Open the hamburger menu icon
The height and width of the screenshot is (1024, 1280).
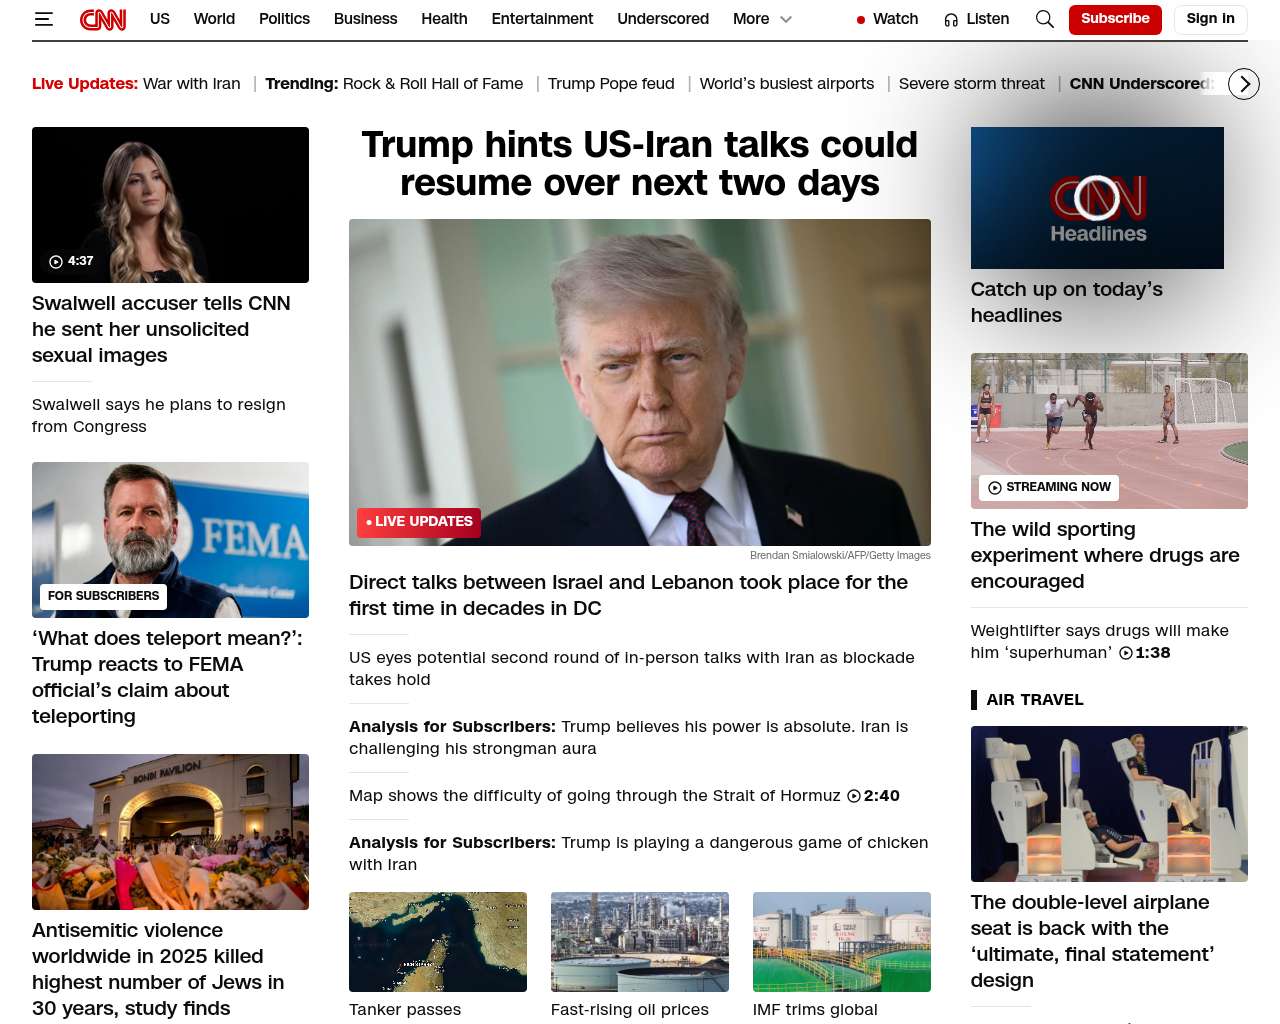[43, 19]
